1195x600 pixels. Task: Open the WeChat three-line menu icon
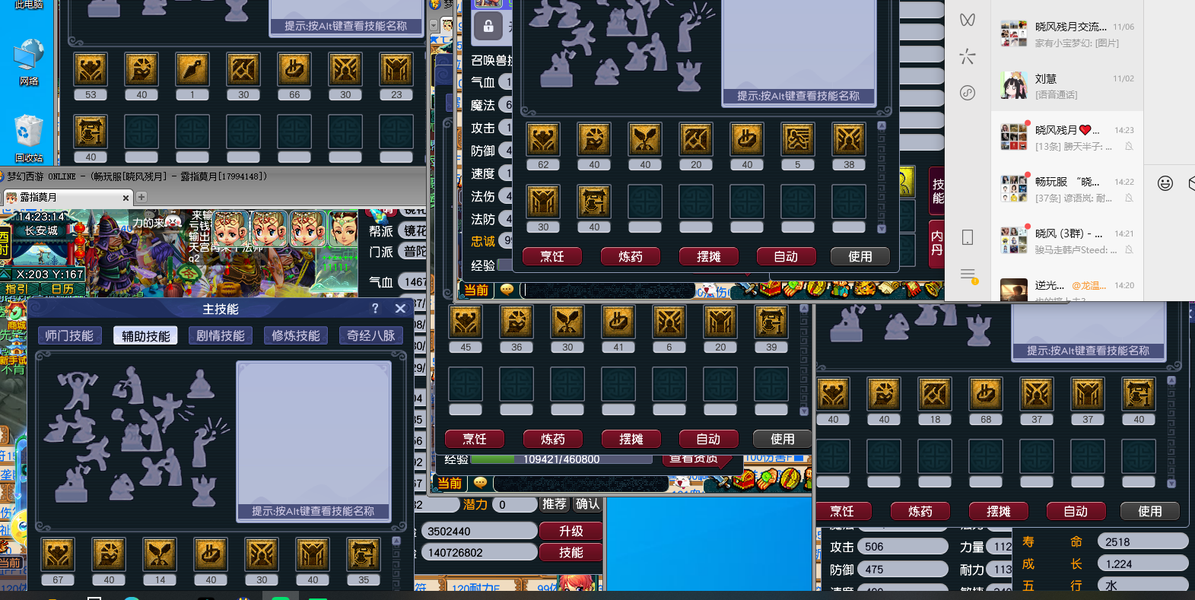click(968, 274)
